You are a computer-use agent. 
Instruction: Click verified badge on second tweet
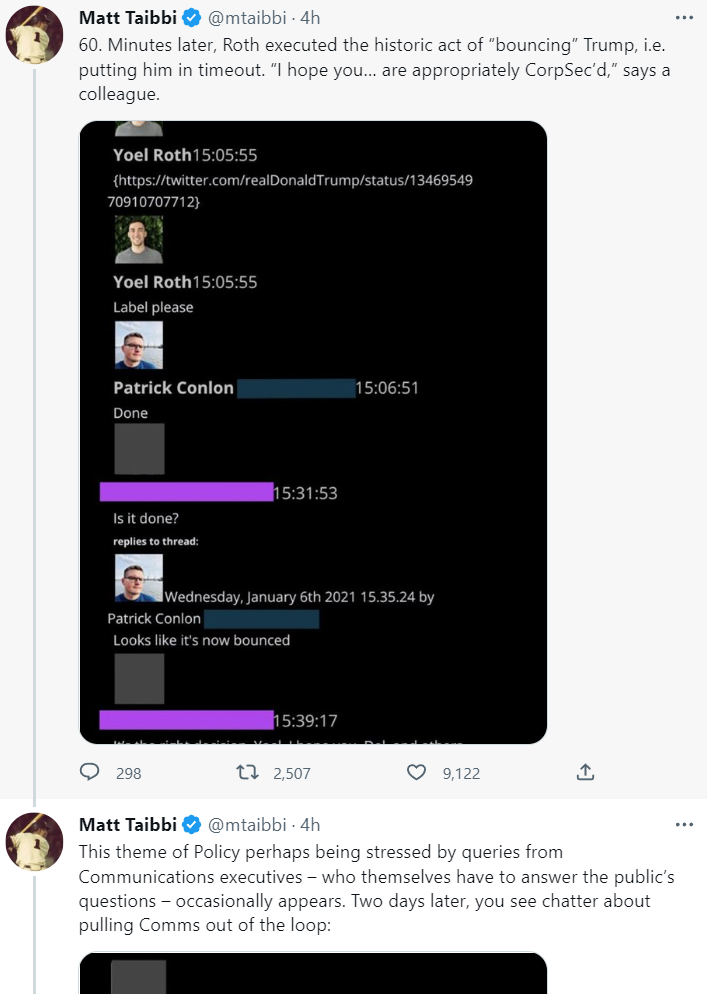191,825
